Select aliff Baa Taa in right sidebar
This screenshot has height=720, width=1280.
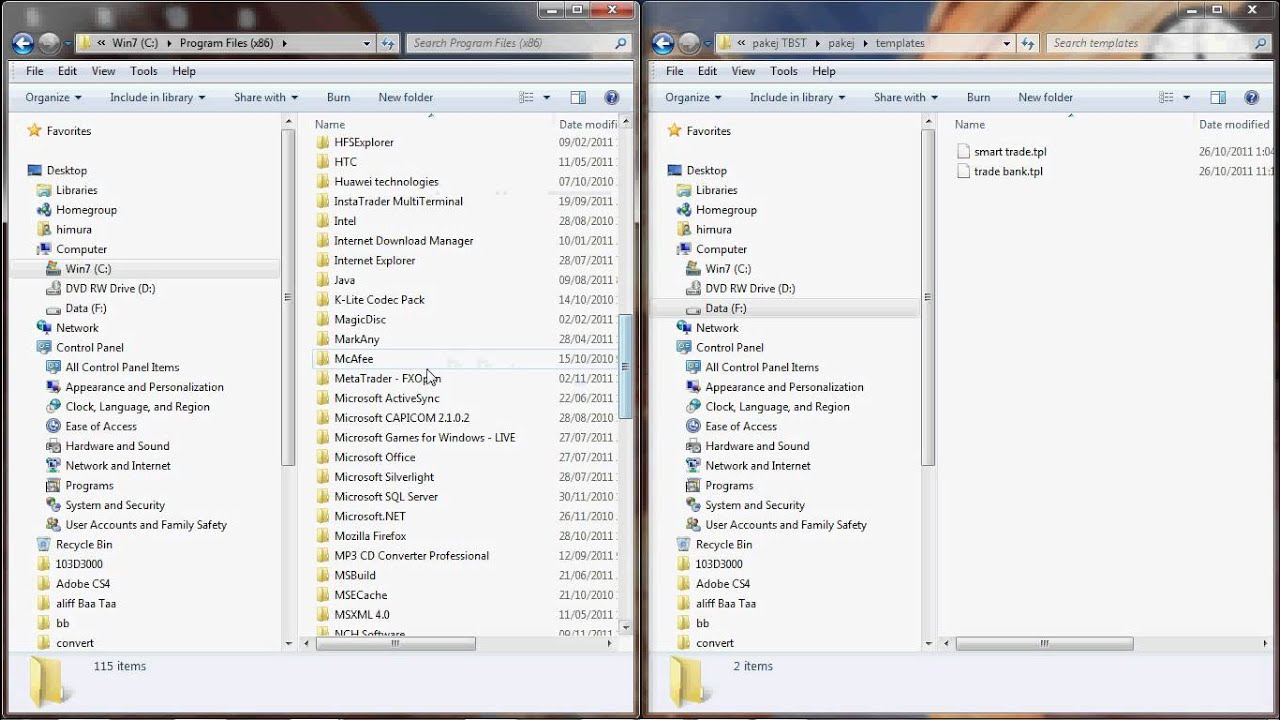click(x=726, y=603)
